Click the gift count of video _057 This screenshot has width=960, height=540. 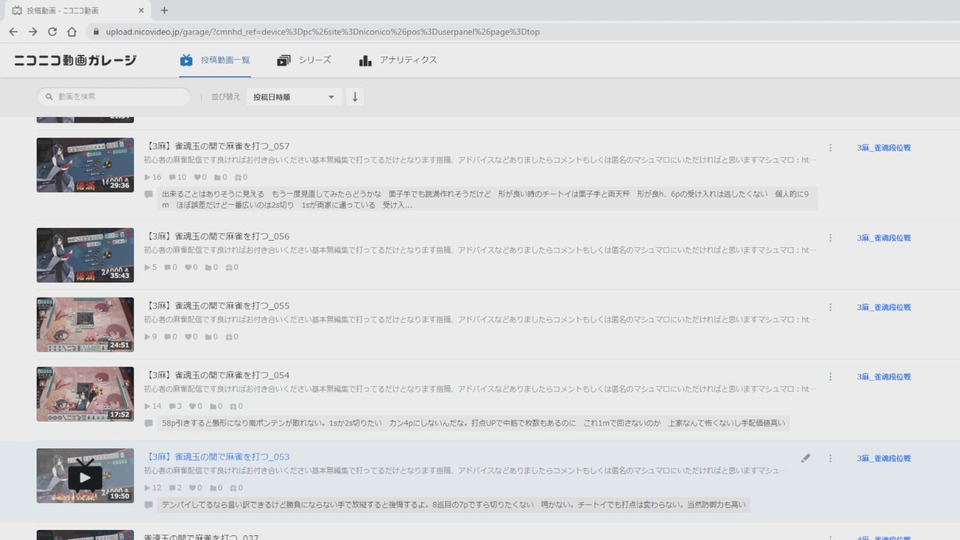click(241, 177)
